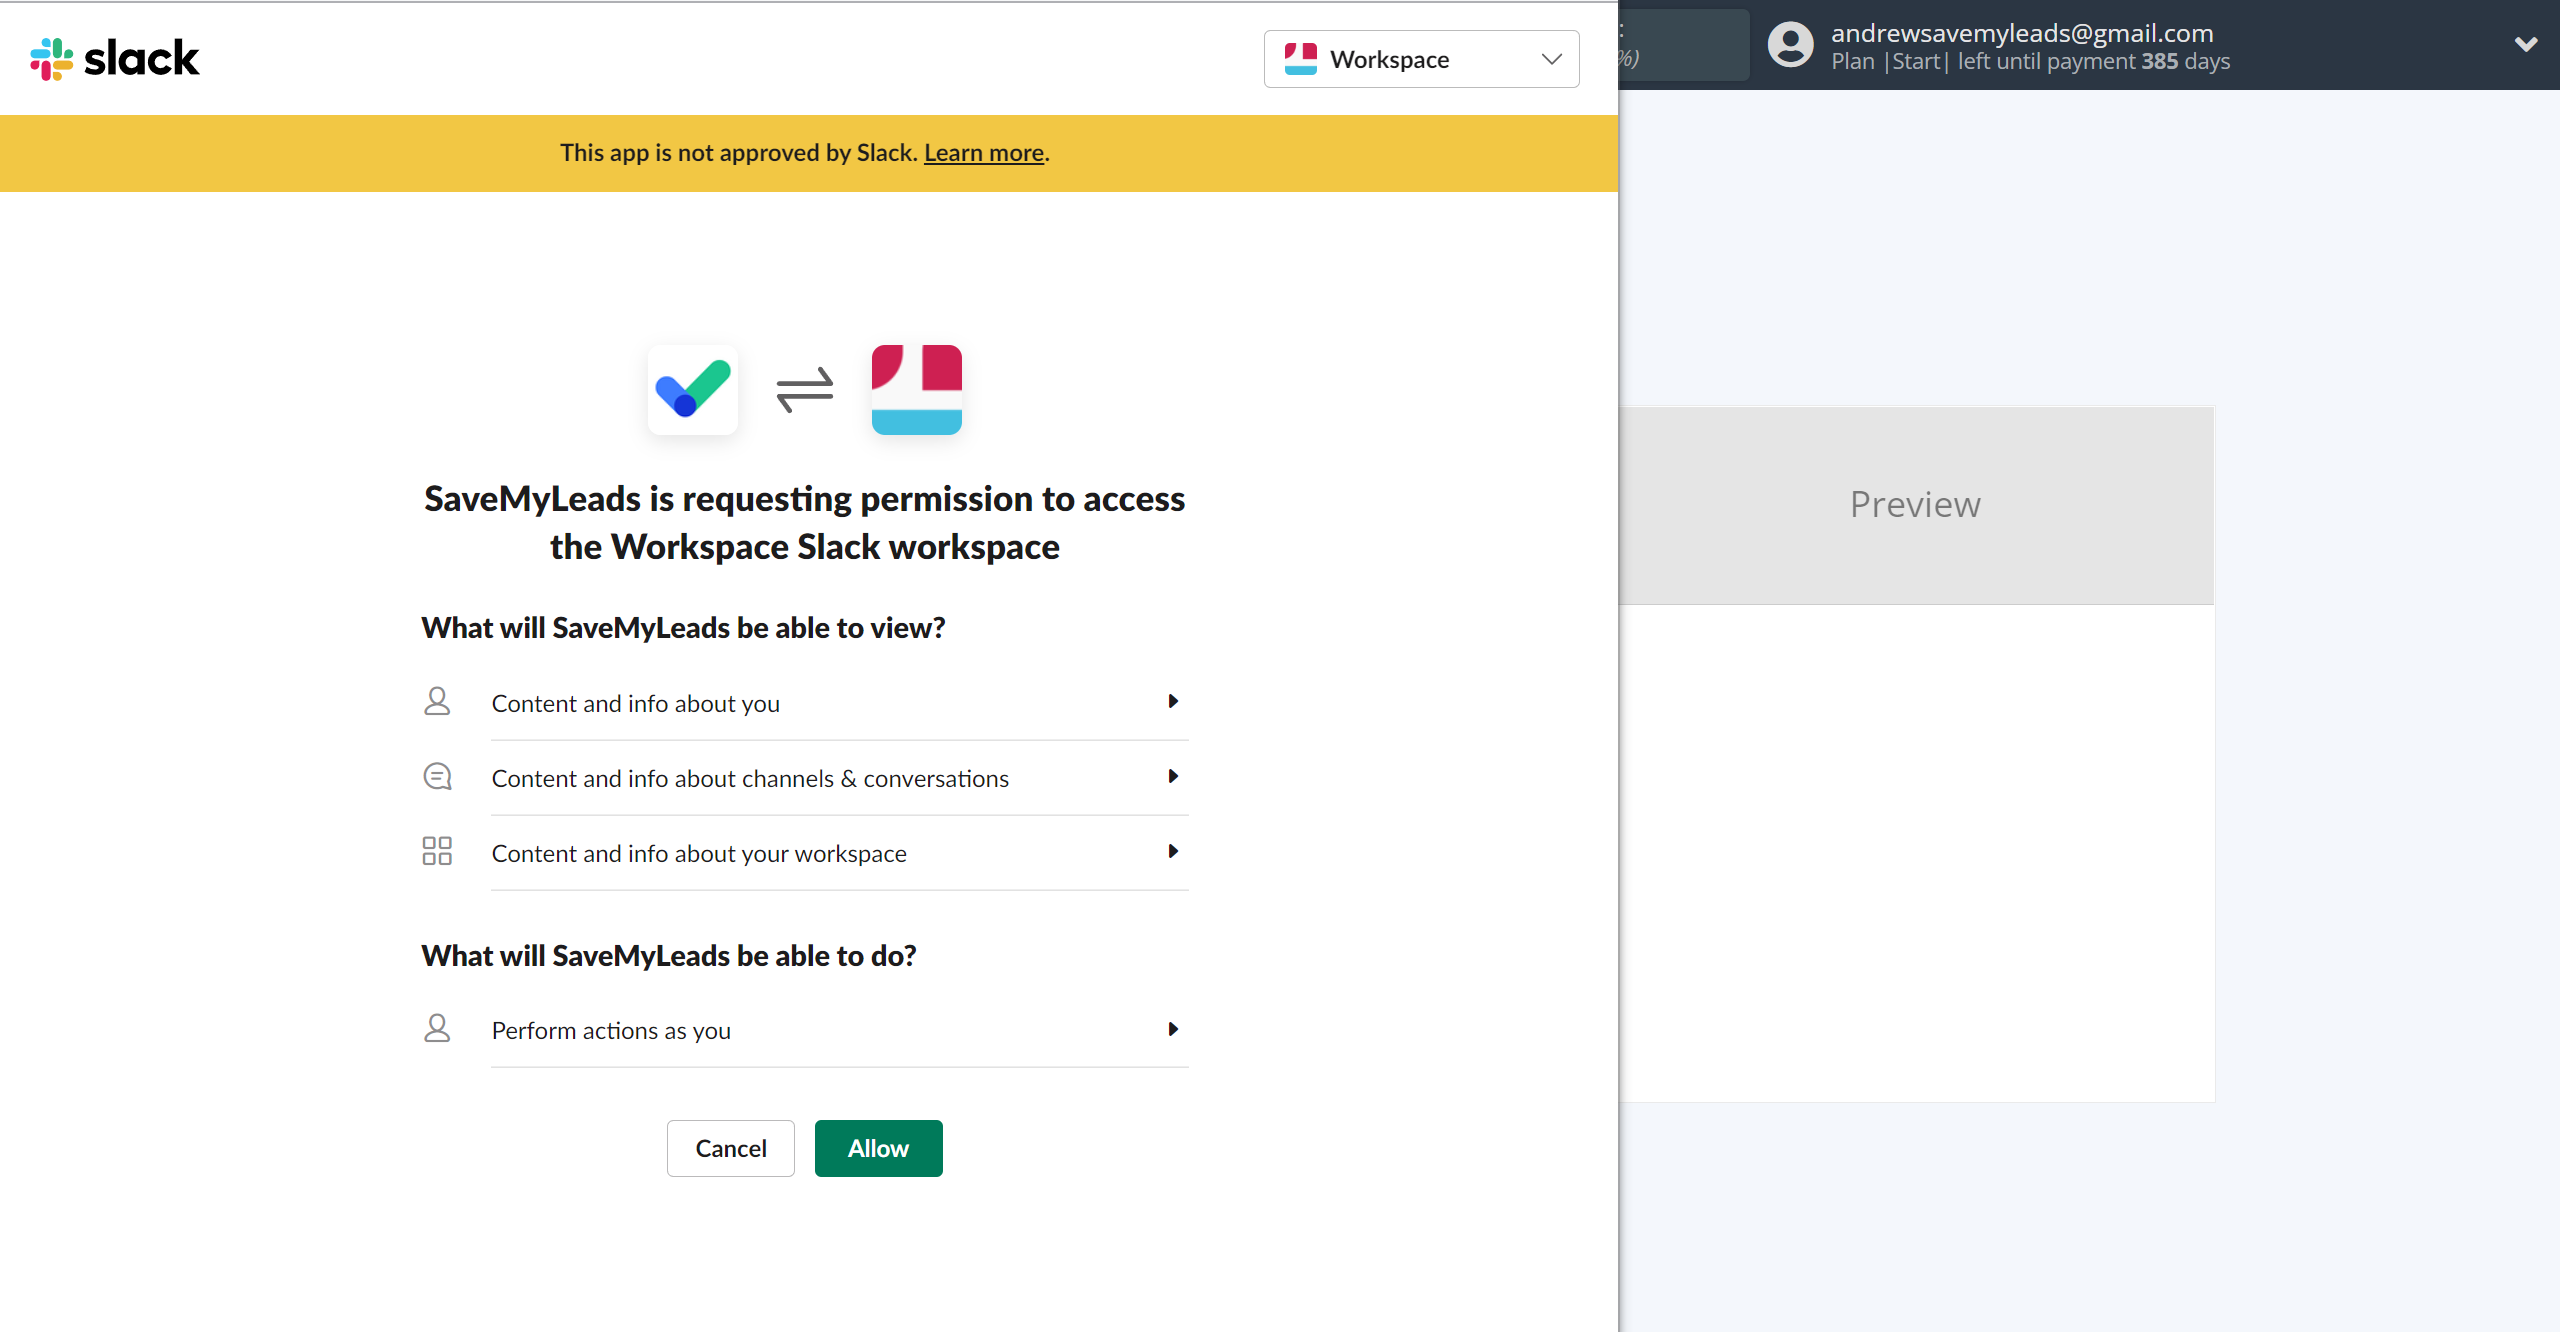Click person icon beside Content about you

pyautogui.click(x=437, y=701)
